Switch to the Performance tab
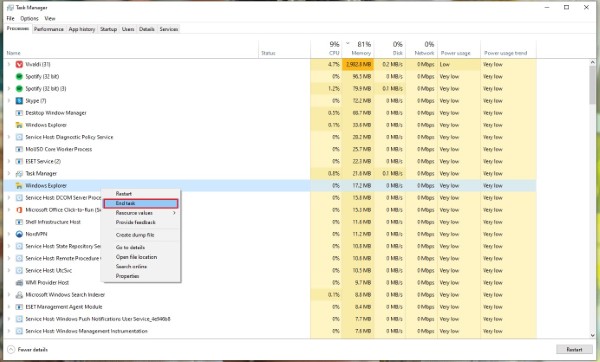This screenshot has height=362, width=600. pos(49,29)
